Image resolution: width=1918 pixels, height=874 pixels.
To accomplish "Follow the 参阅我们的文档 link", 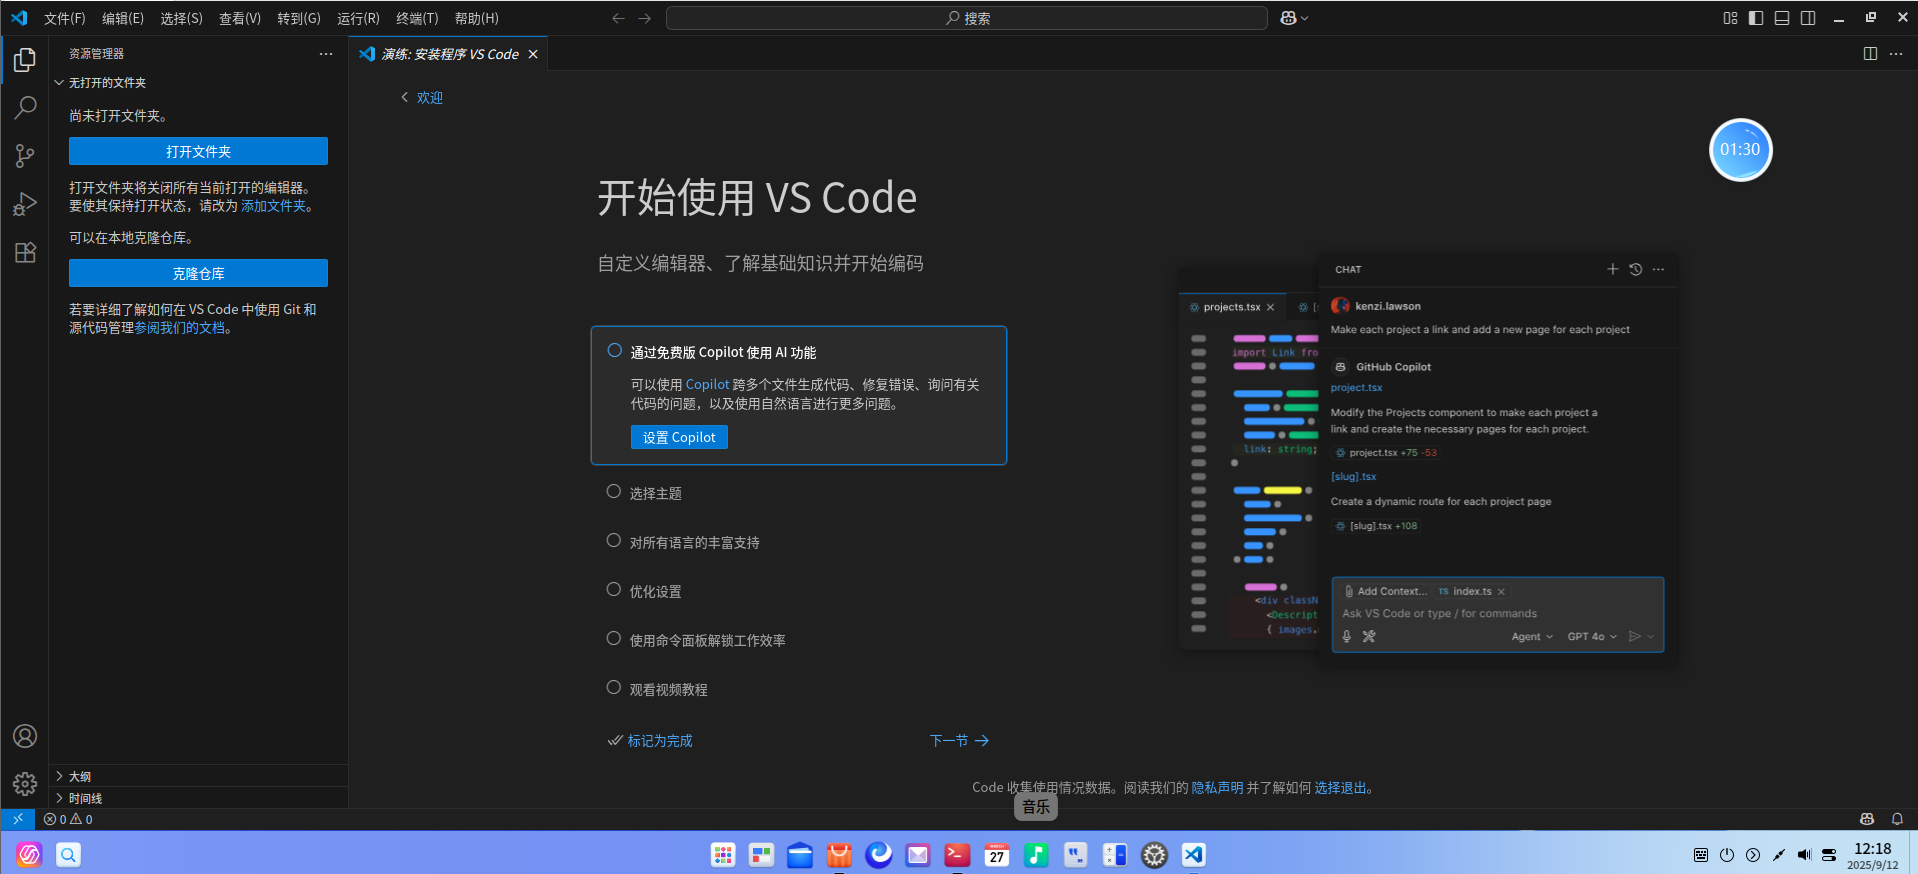I will click(x=180, y=328).
